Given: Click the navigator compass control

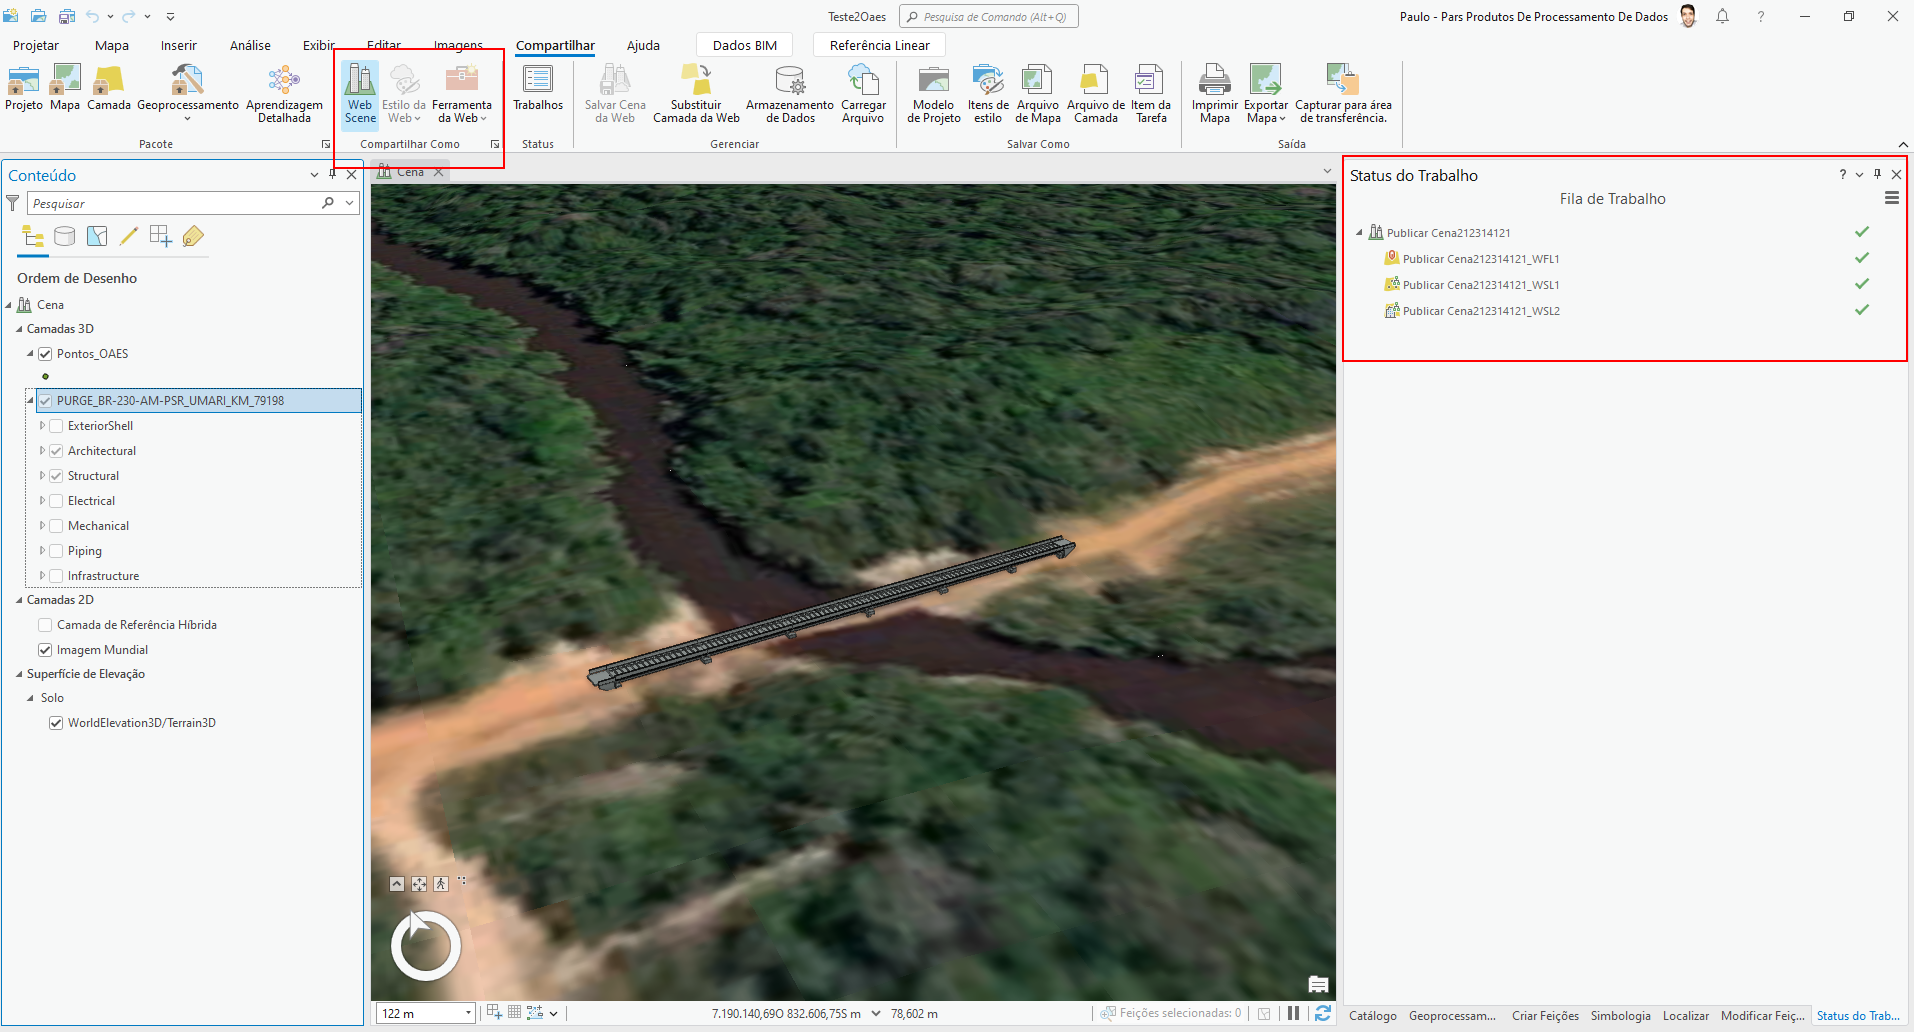Looking at the screenshot, I should (x=426, y=946).
